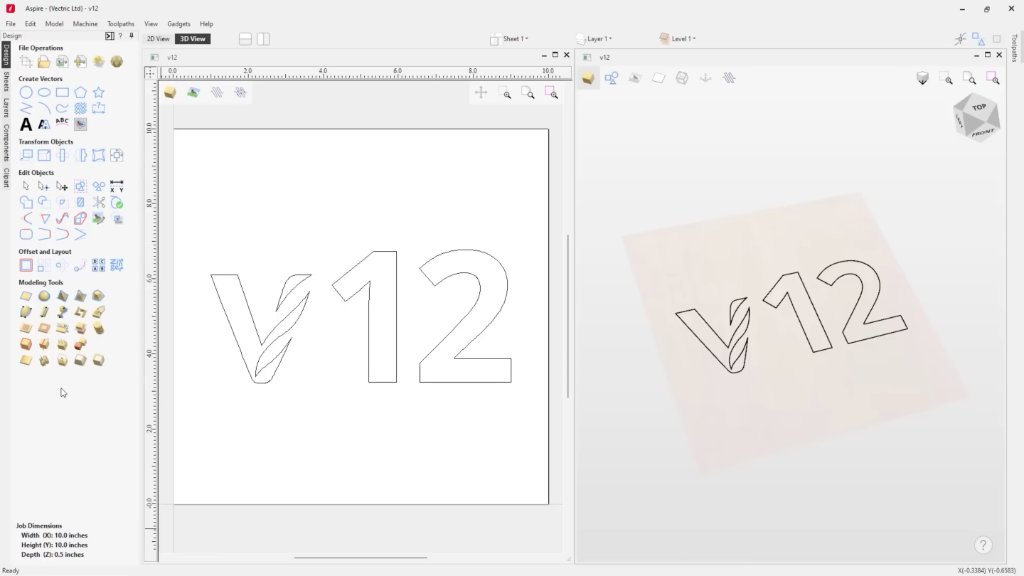The width and height of the screenshot is (1024, 576).
Task: Expand the Layer 1 dropdown
Action: (597, 39)
